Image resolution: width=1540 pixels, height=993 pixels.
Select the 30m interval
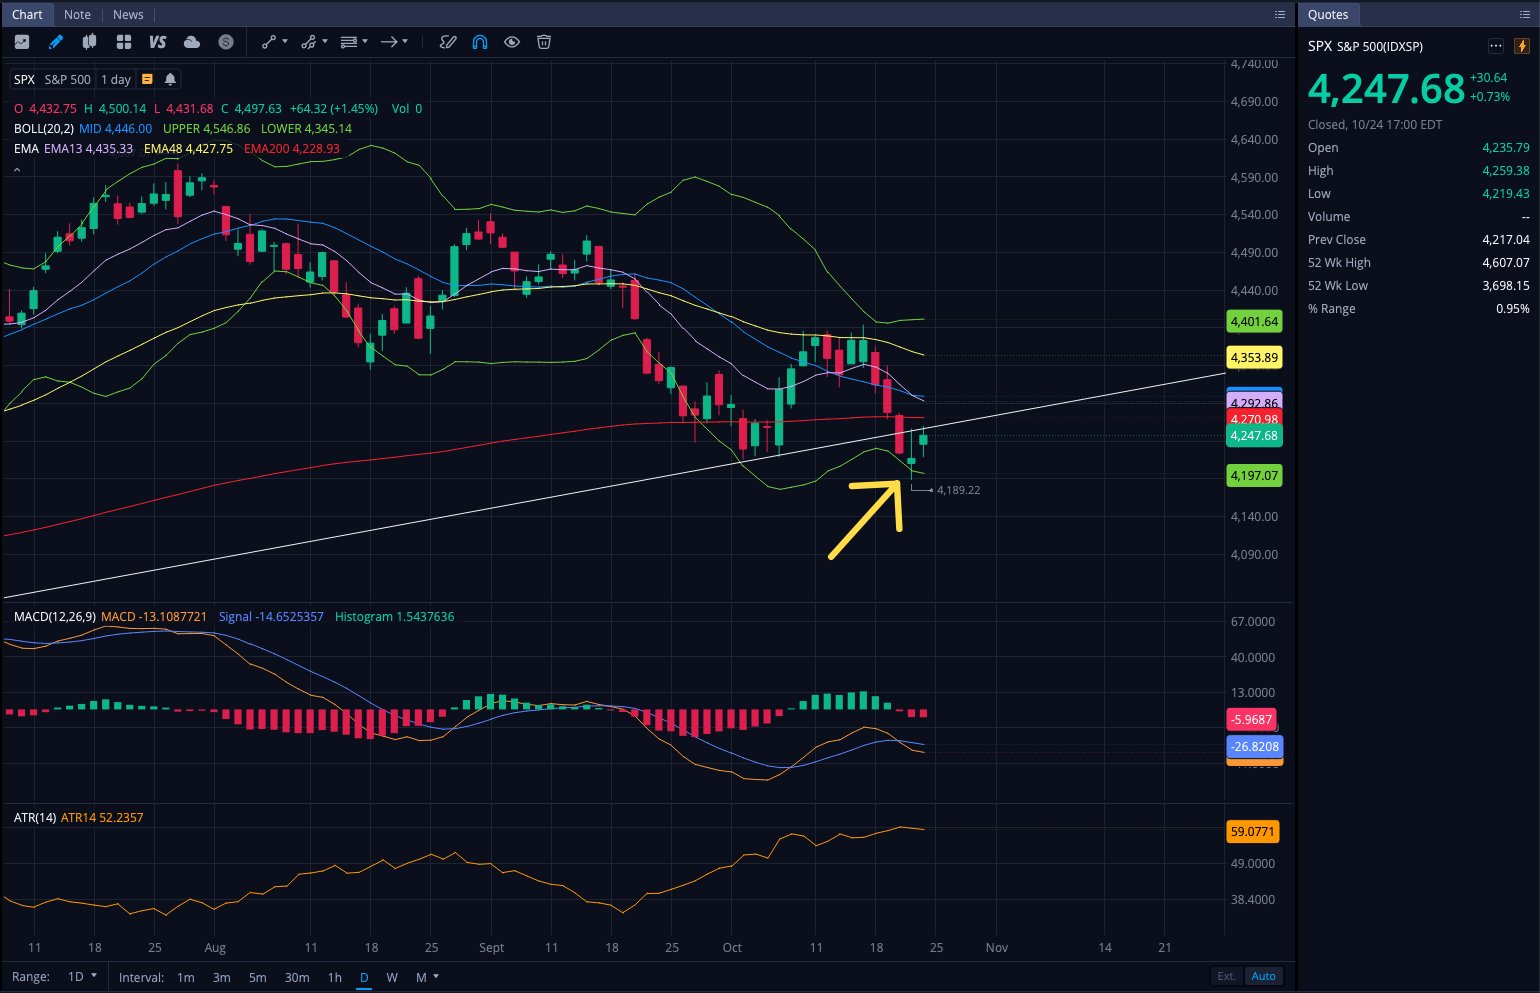tap(297, 977)
